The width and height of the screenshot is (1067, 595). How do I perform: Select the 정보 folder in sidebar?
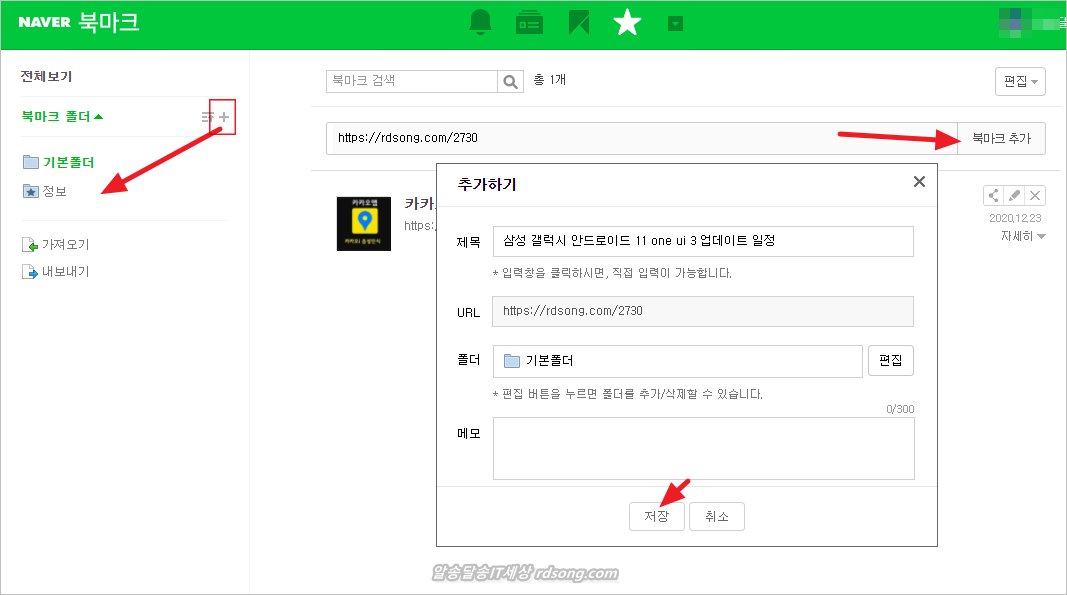click(x=54, y=191)
